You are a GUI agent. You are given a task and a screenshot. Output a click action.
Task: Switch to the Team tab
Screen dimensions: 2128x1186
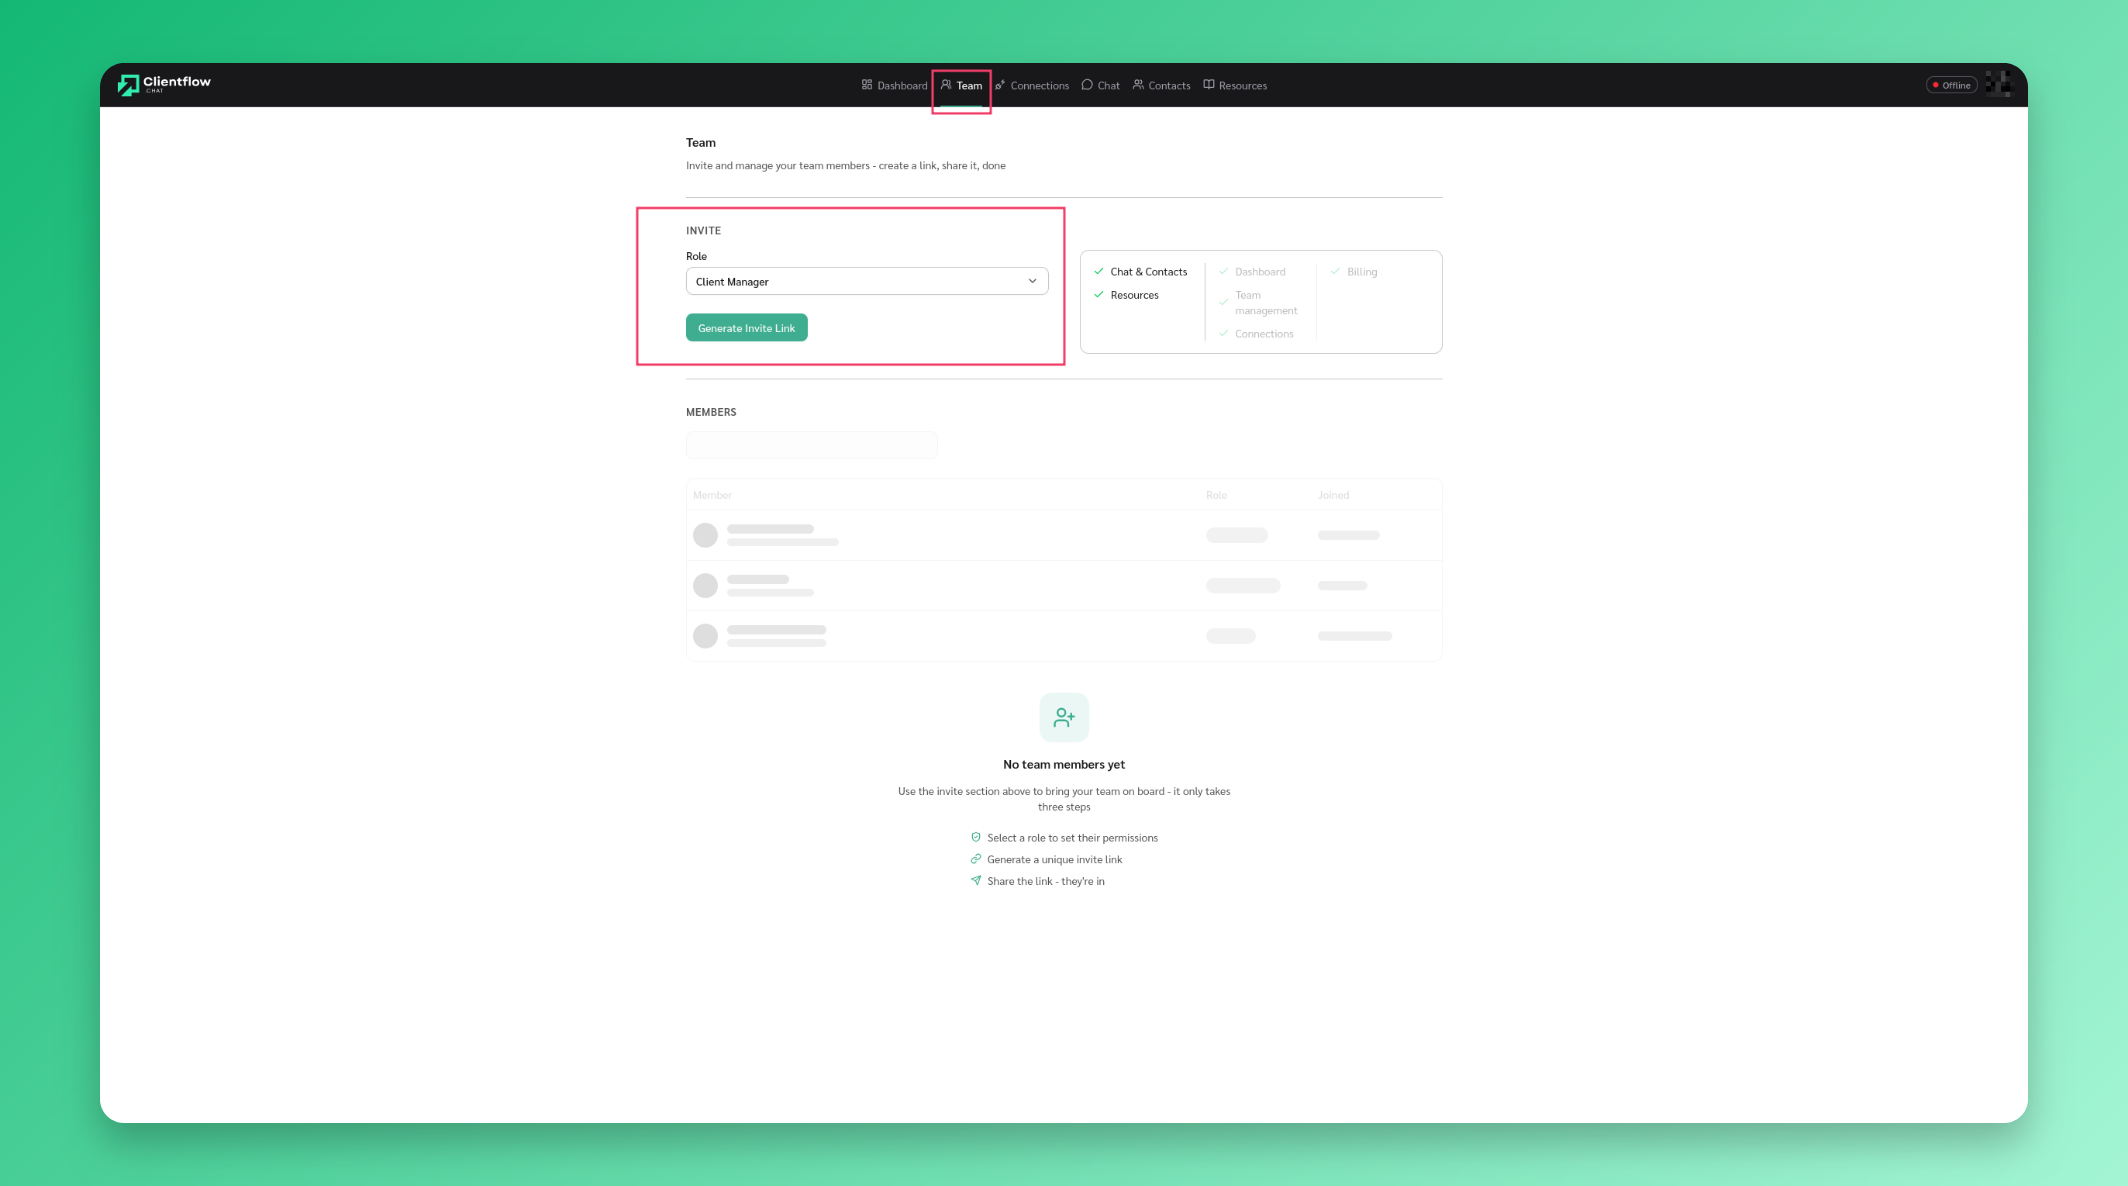[961, 85]
